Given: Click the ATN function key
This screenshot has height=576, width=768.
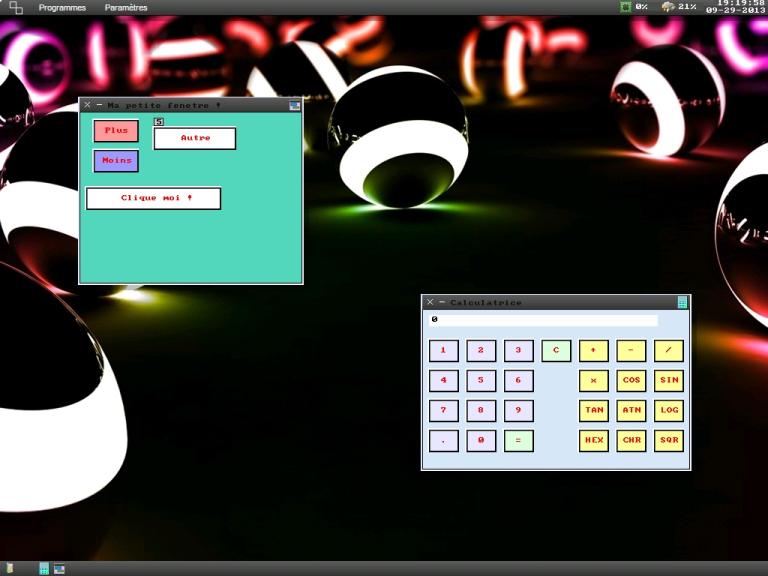Looking at the screenshot, I should point(631,410).
